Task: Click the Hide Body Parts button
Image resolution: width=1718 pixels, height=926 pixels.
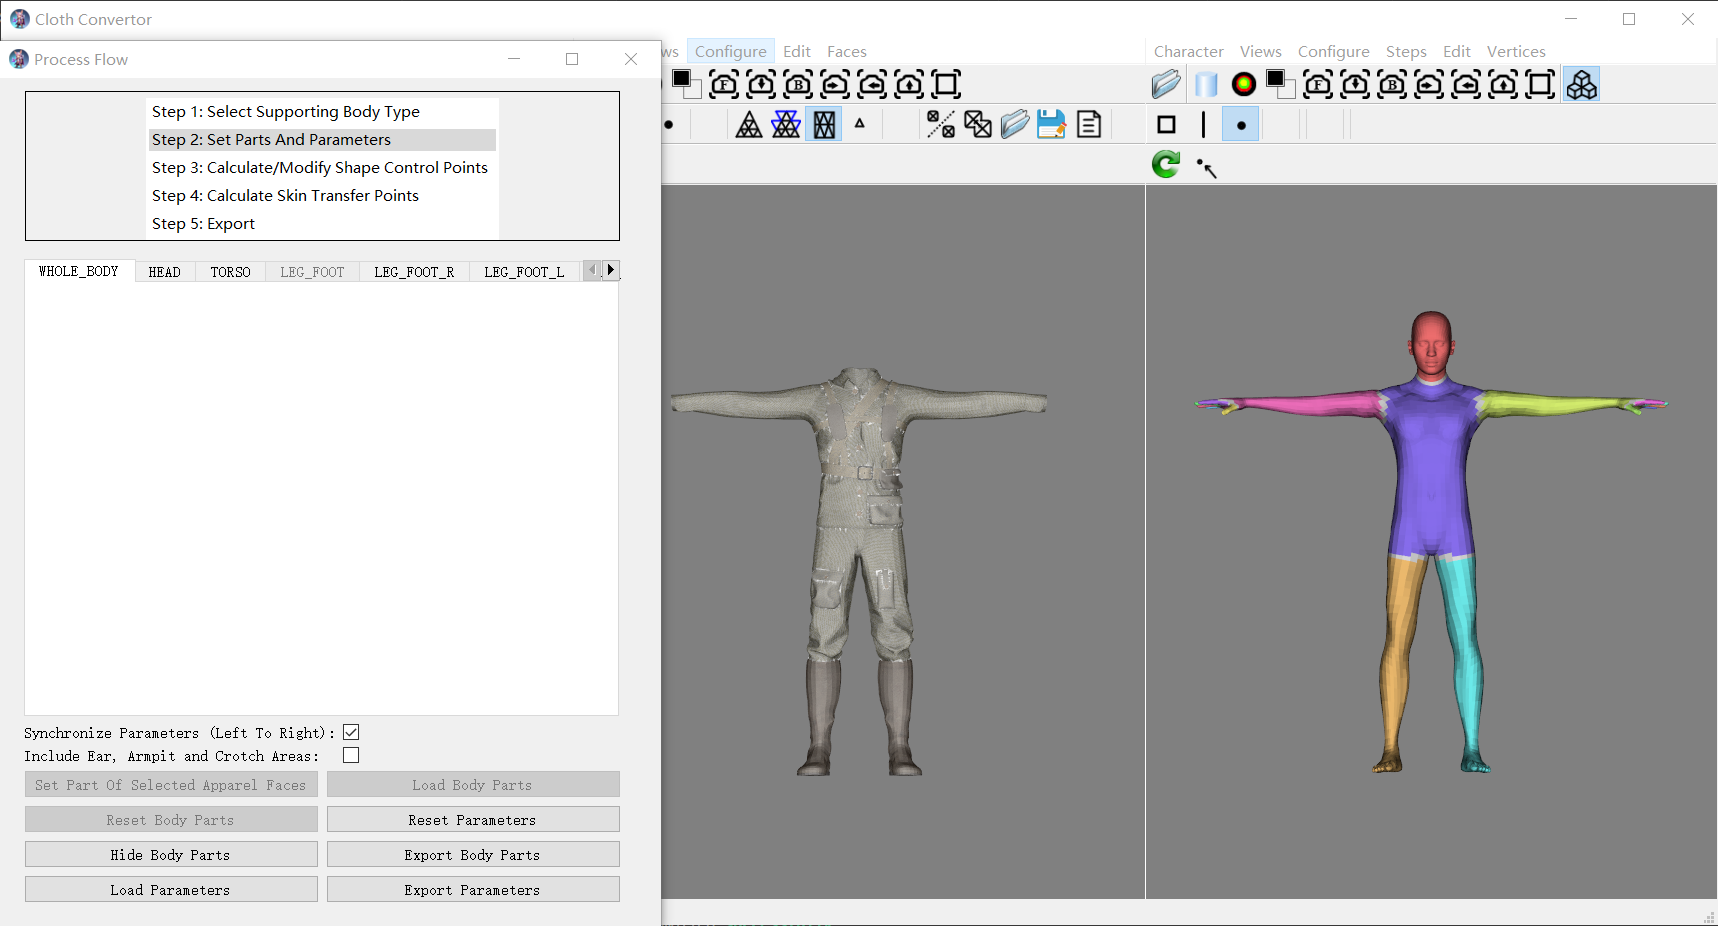Action: [x=171, y=854]
